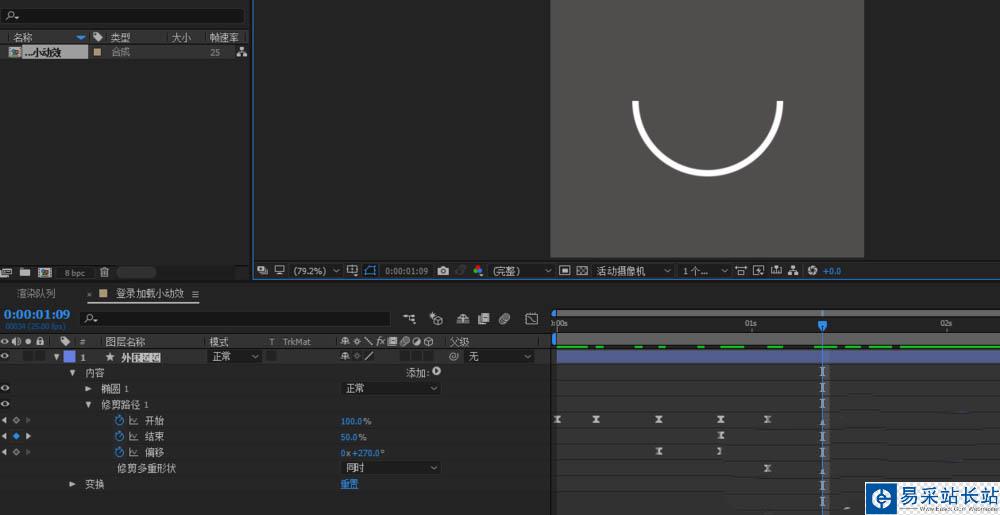Image resolution: width=1000 pixels, height=515 pixels.
Task: Select the 登录加载小动效 composition tab
Action: pos(149,294)
